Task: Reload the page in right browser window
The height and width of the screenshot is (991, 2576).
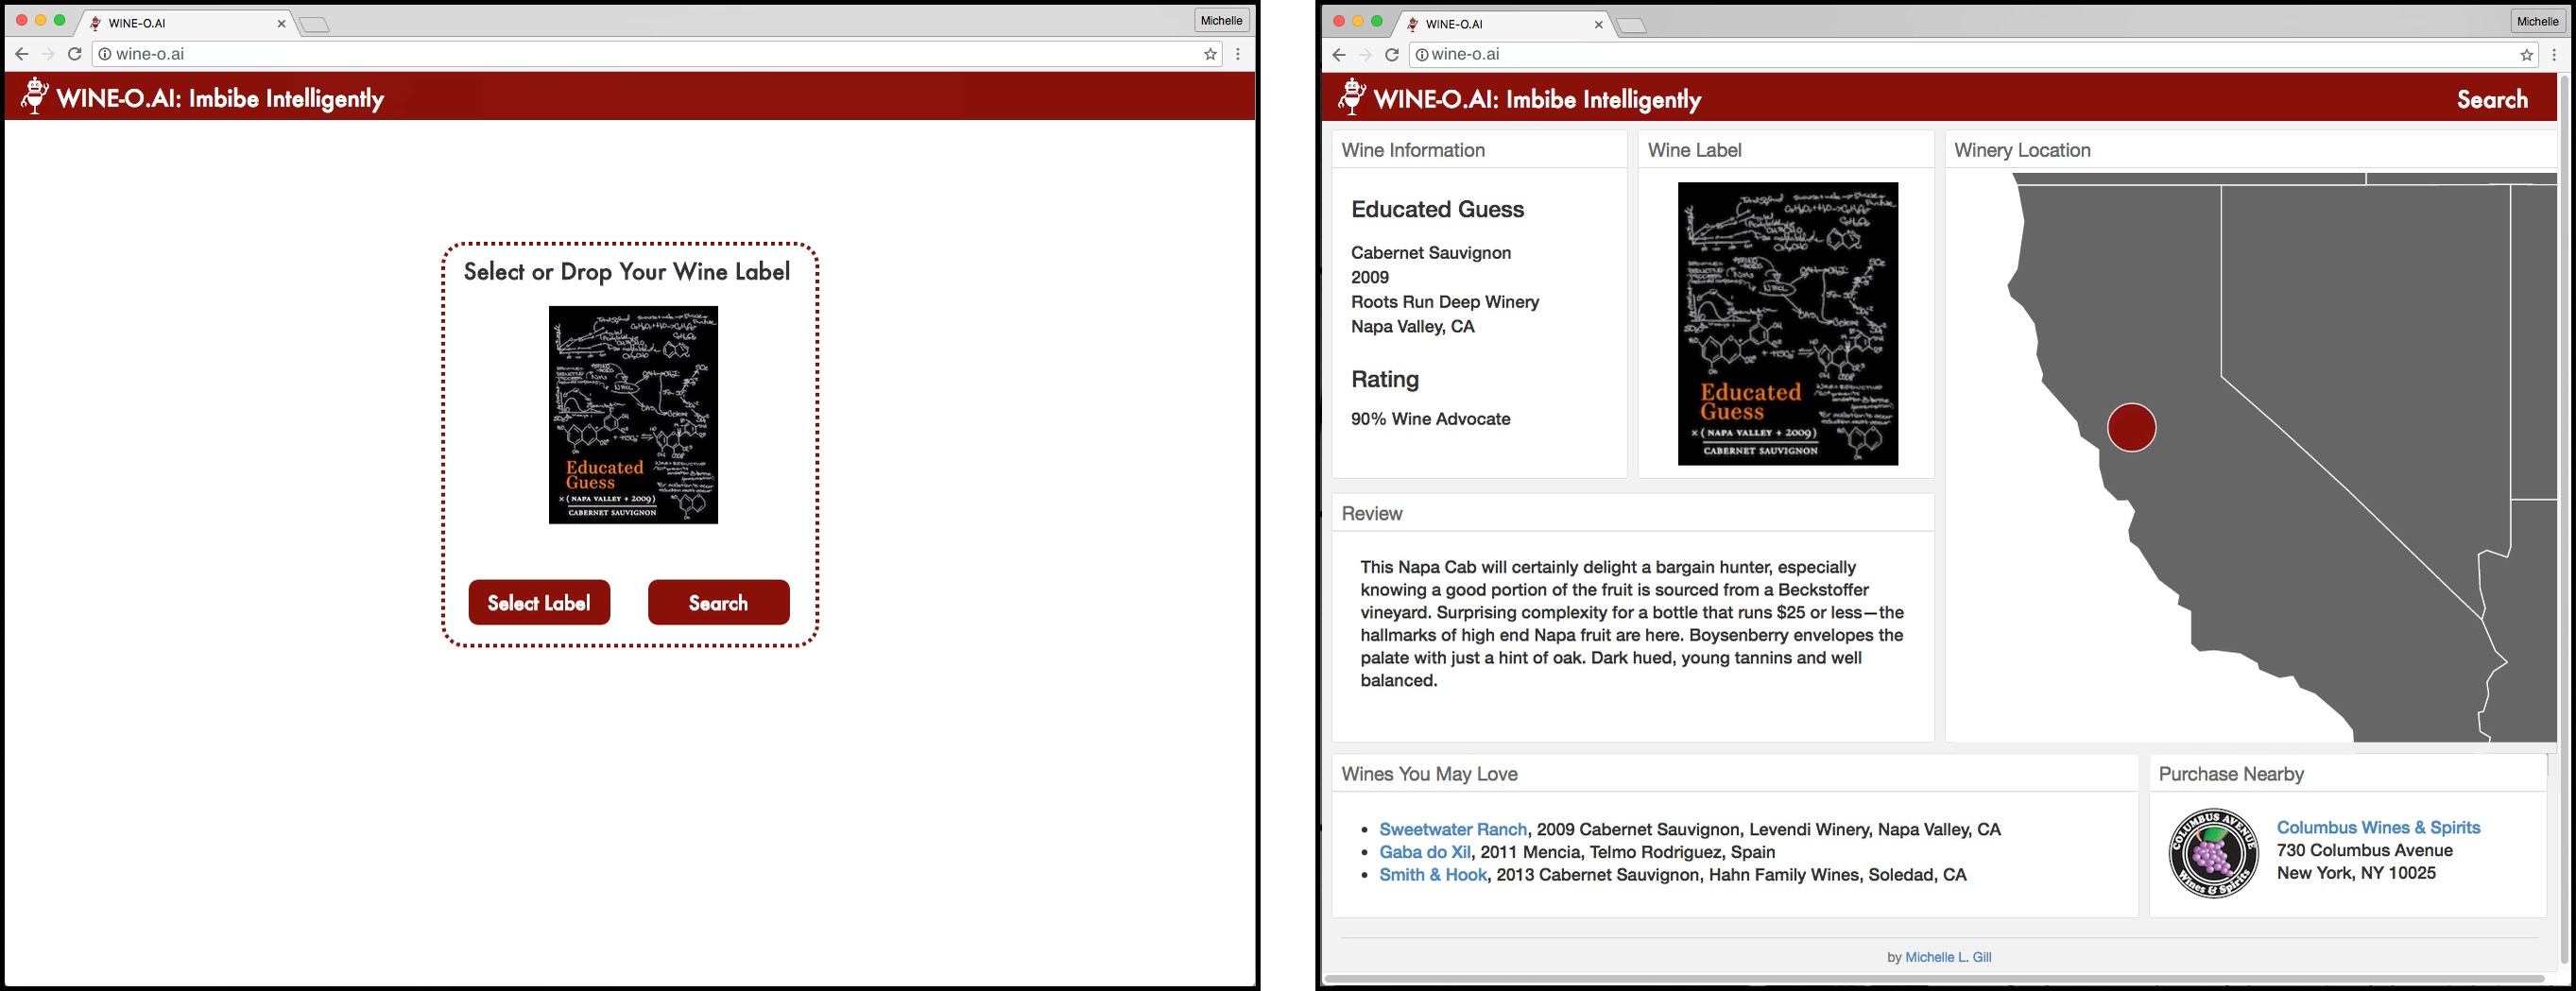Action: 1391,55
